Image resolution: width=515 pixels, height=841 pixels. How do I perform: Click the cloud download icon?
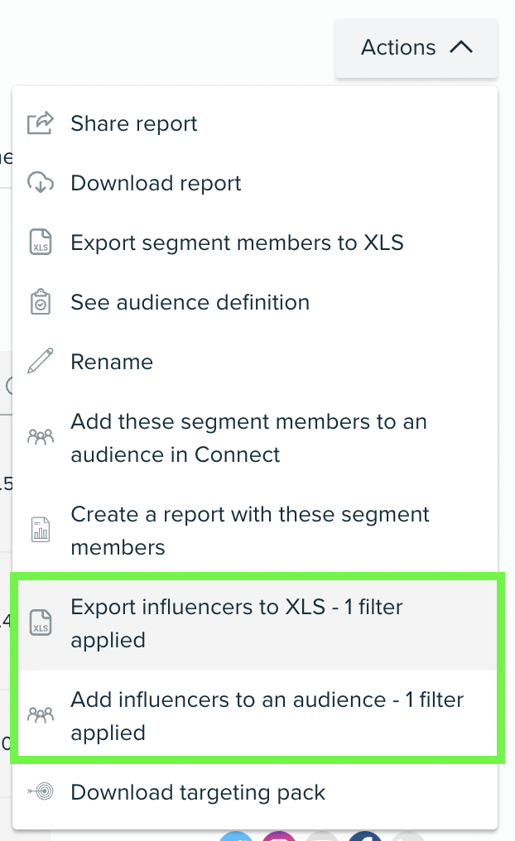click(x=40, y=183)
